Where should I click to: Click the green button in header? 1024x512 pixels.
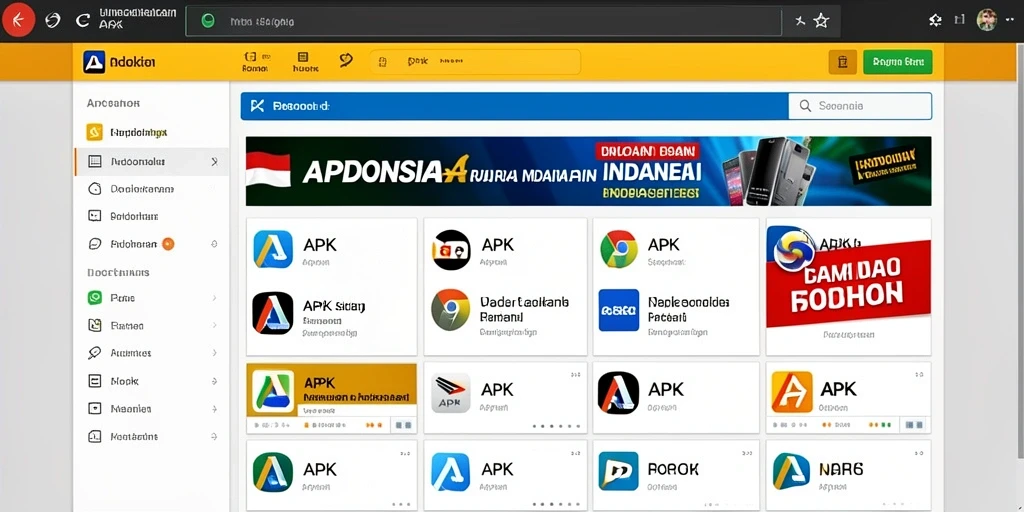[x=897, y=62]
